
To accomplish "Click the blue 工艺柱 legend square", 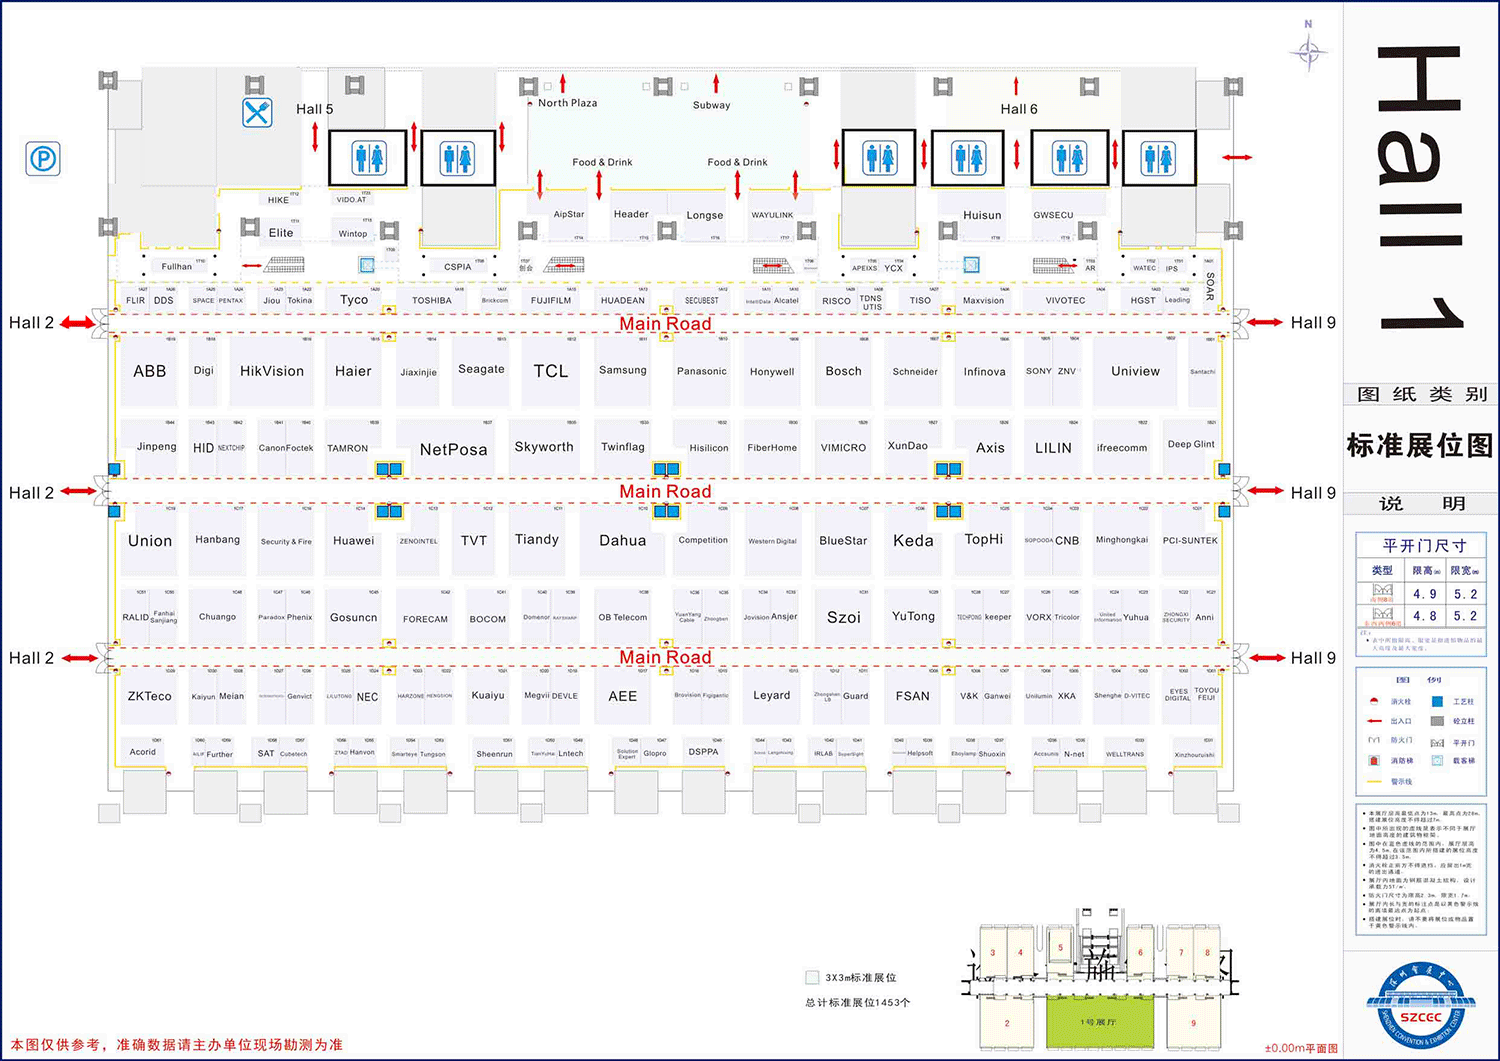I will (1437, 702).
